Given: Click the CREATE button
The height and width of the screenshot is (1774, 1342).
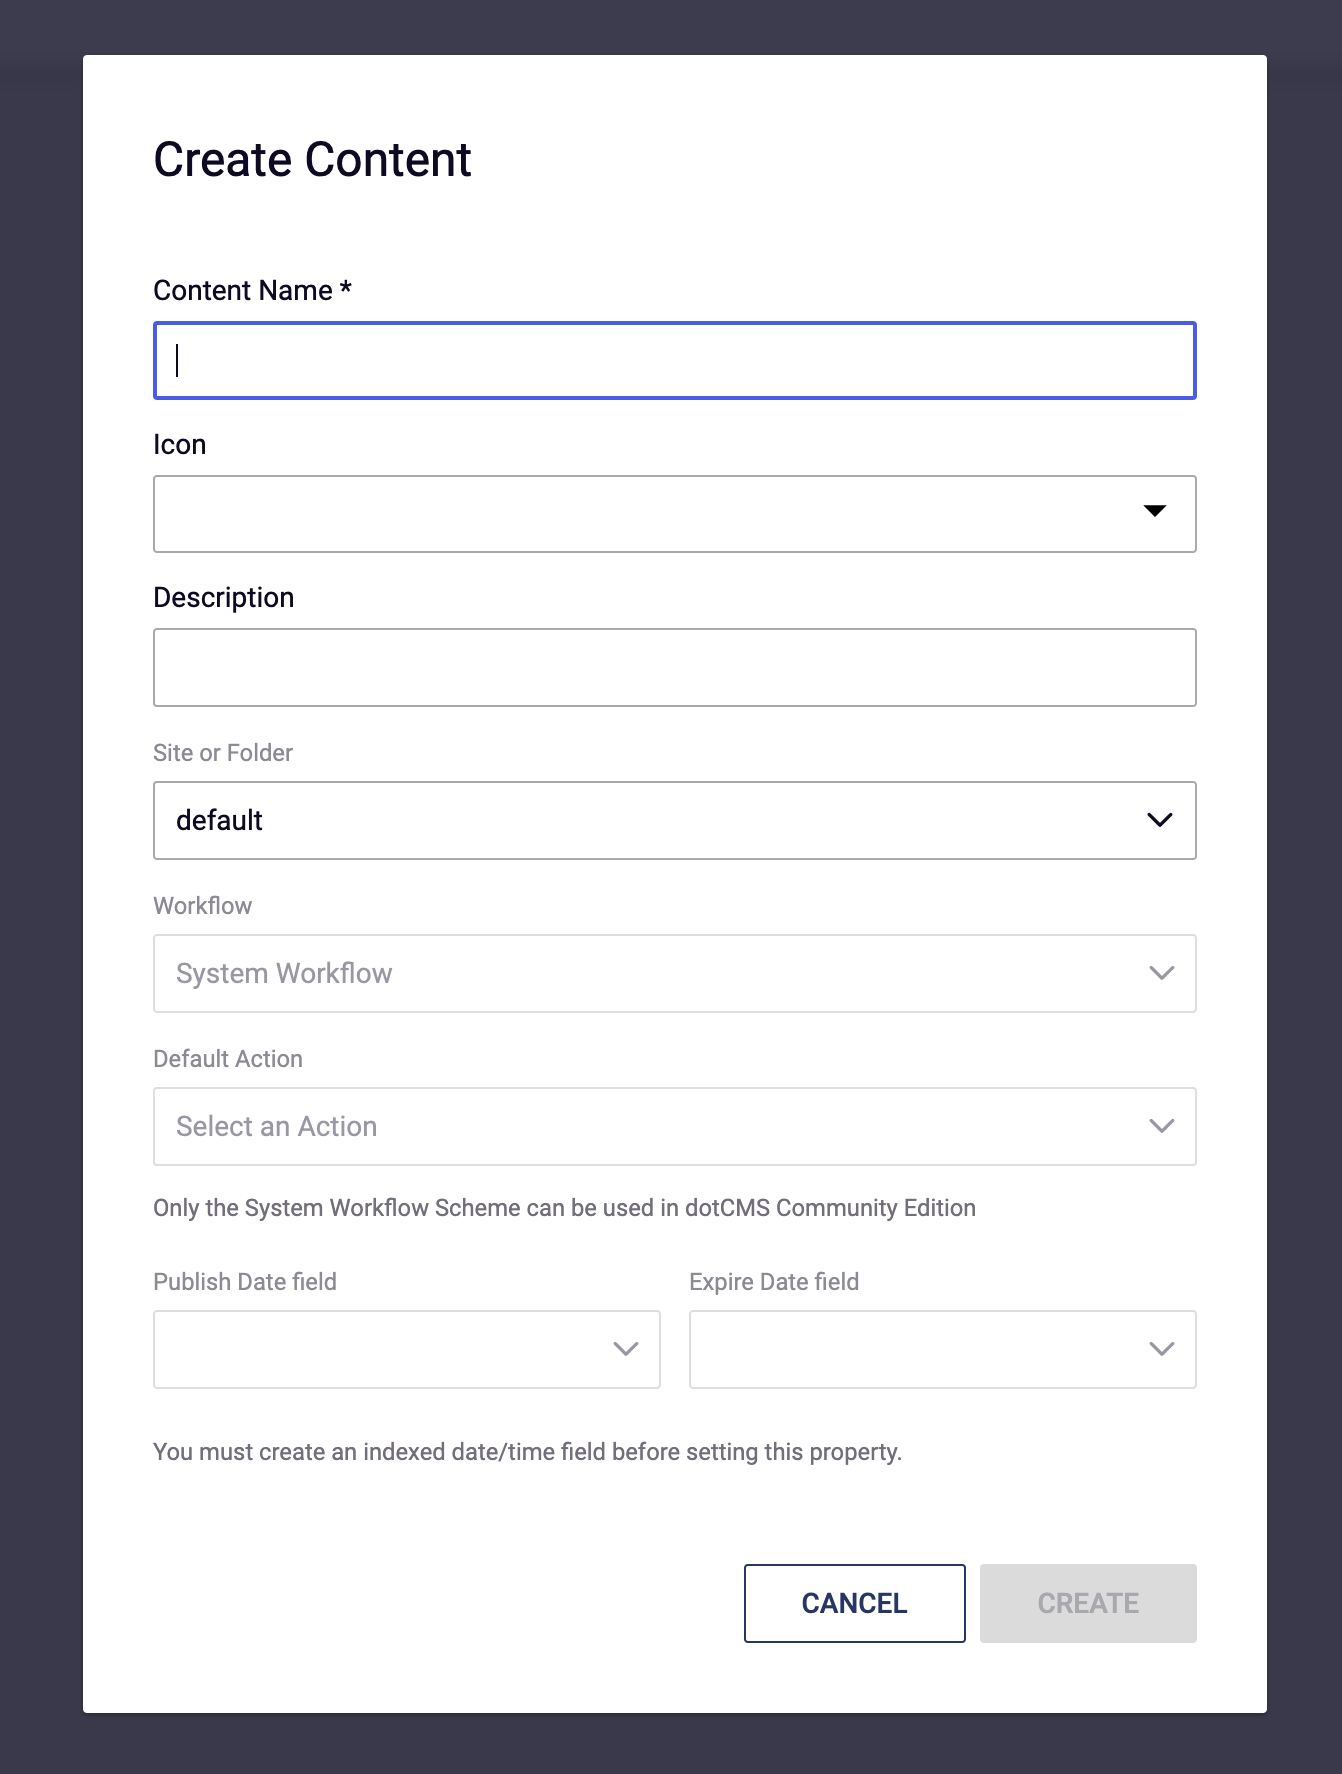Looking at the screenshot, I should coord(1088,1603).
